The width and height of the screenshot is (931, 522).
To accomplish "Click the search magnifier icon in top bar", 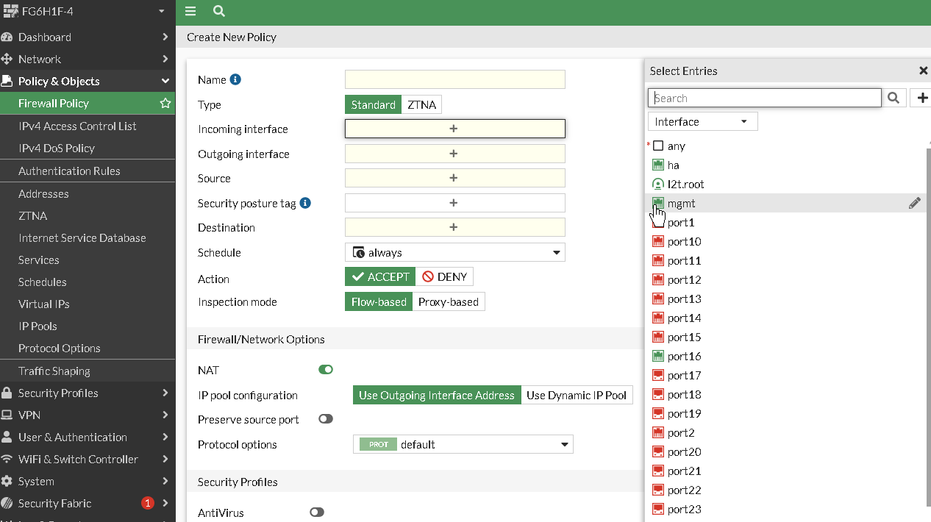I will 219,12.
